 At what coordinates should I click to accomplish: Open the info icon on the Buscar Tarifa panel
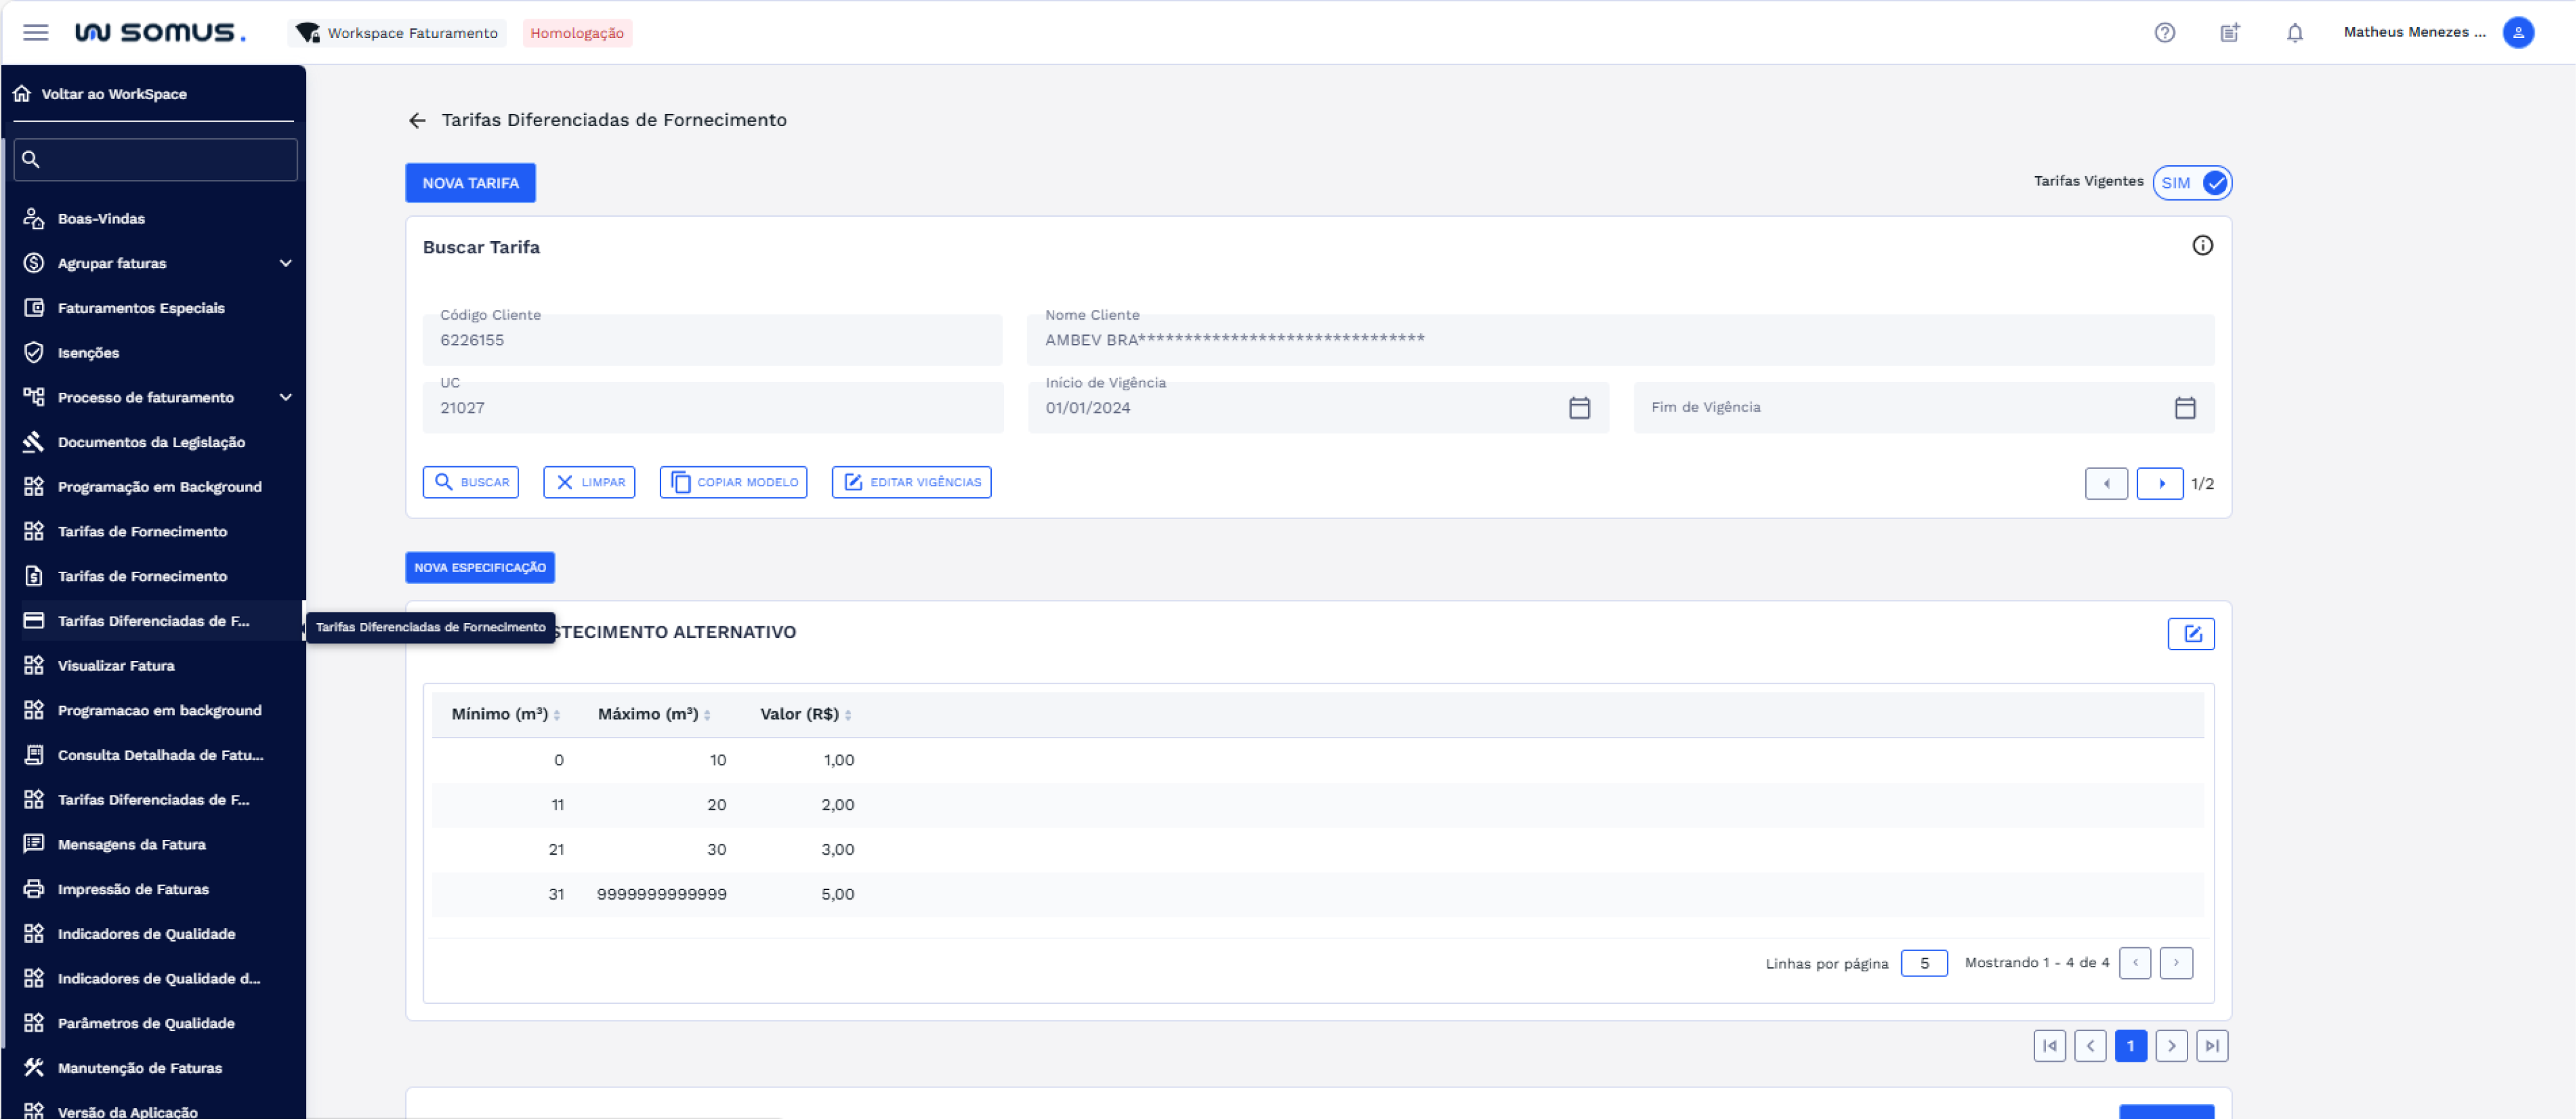2203,245
